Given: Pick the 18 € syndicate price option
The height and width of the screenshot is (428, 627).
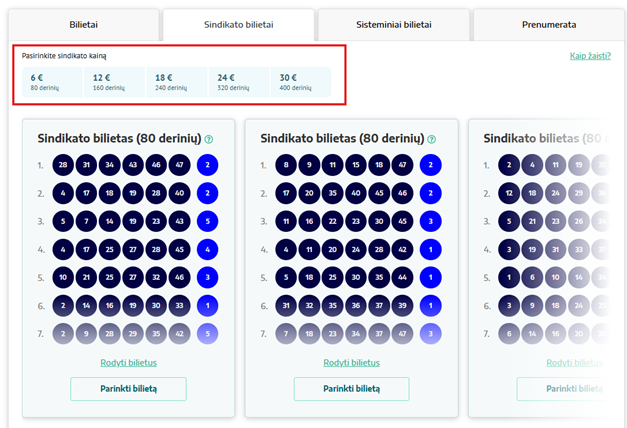Looking at the screenshot, I should coord(177,82).
